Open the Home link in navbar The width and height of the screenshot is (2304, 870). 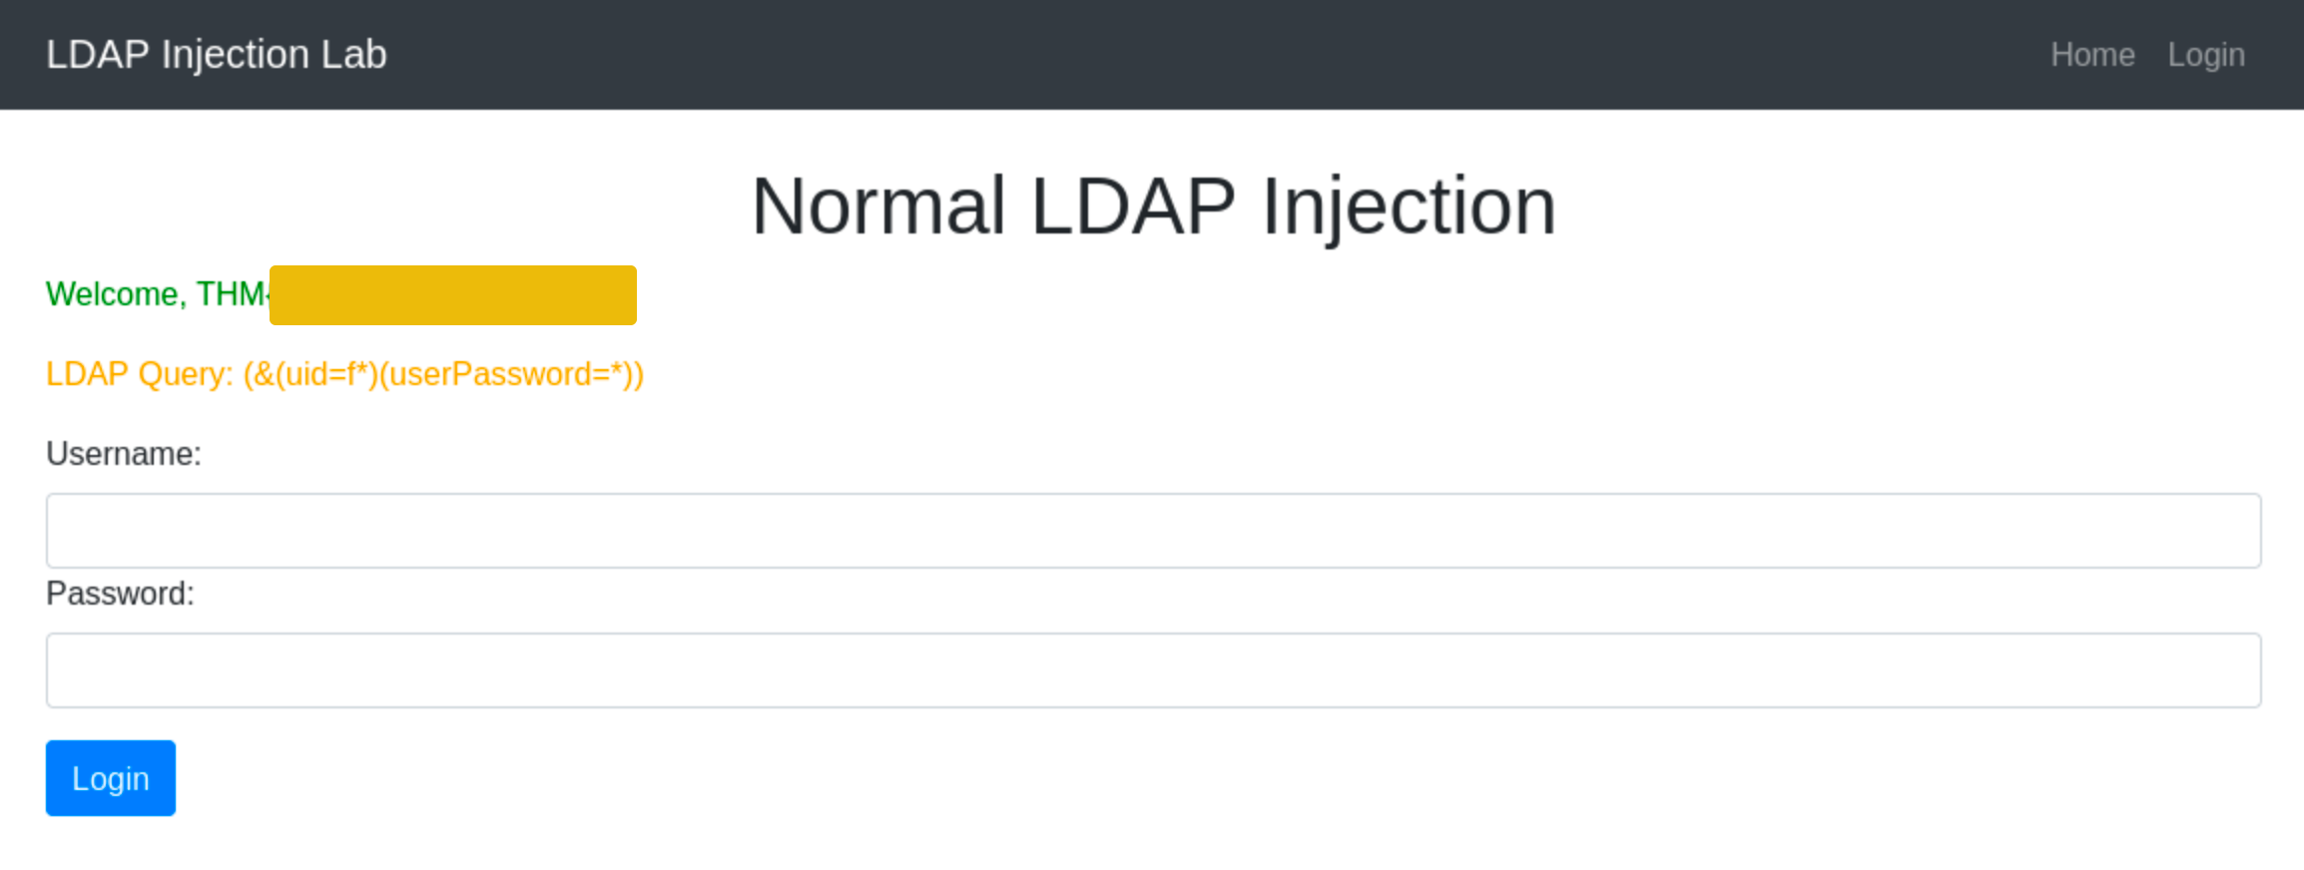click(2092, 55)
